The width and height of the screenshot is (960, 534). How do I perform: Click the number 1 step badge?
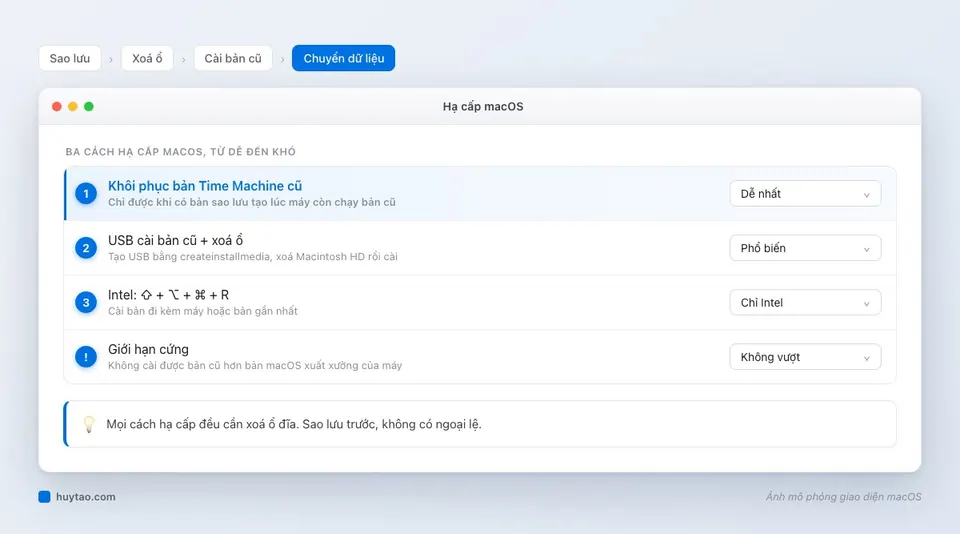point(86,194)
